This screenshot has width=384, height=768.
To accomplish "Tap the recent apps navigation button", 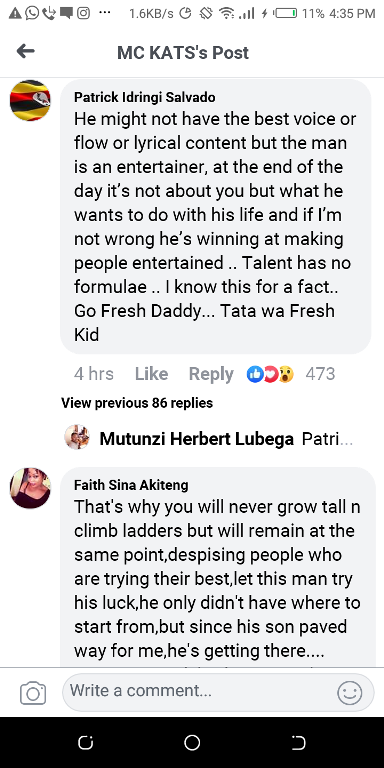I will click(x=85, y=743).
